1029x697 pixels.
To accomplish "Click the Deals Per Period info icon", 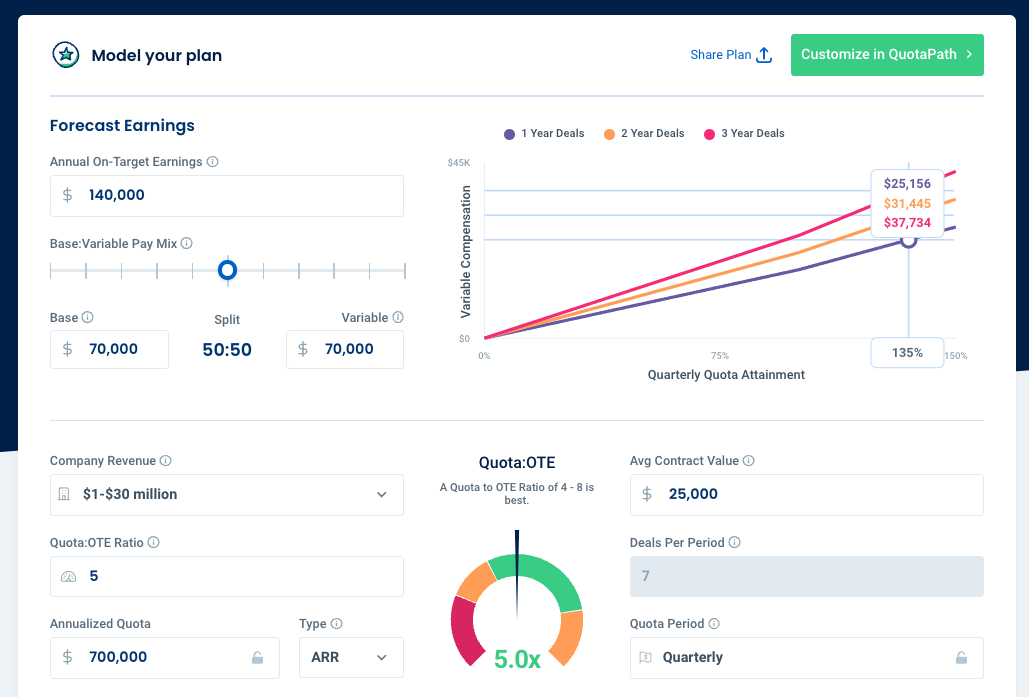I will coord(734,542).
